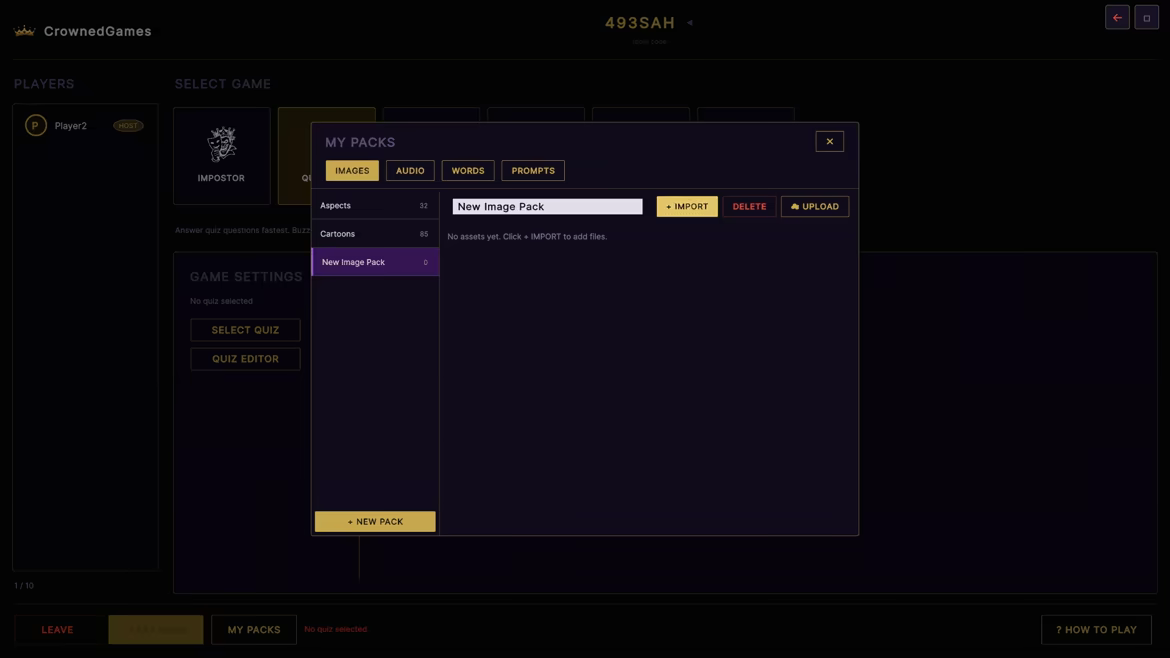The width and height of the screenshot is (1170, 658).
Task: Select the Cartoons pack
Action: coord(375,234)
